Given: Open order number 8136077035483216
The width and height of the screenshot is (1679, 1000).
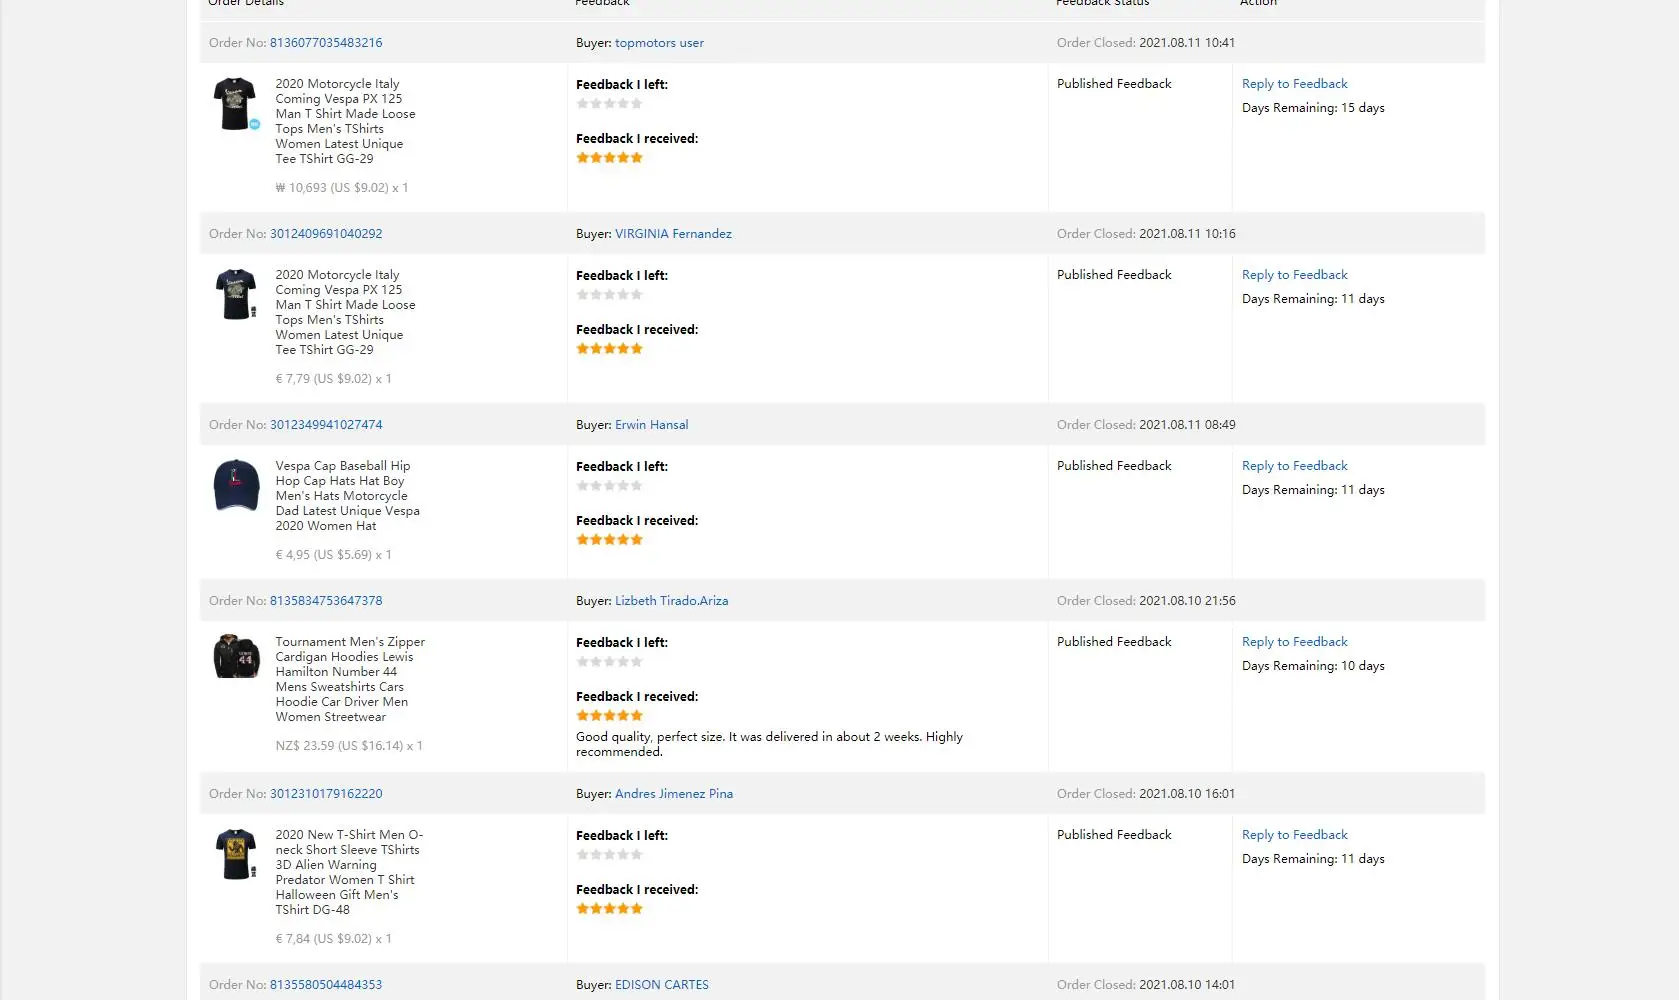Looking at the screenshot, I should coord(325,43).
